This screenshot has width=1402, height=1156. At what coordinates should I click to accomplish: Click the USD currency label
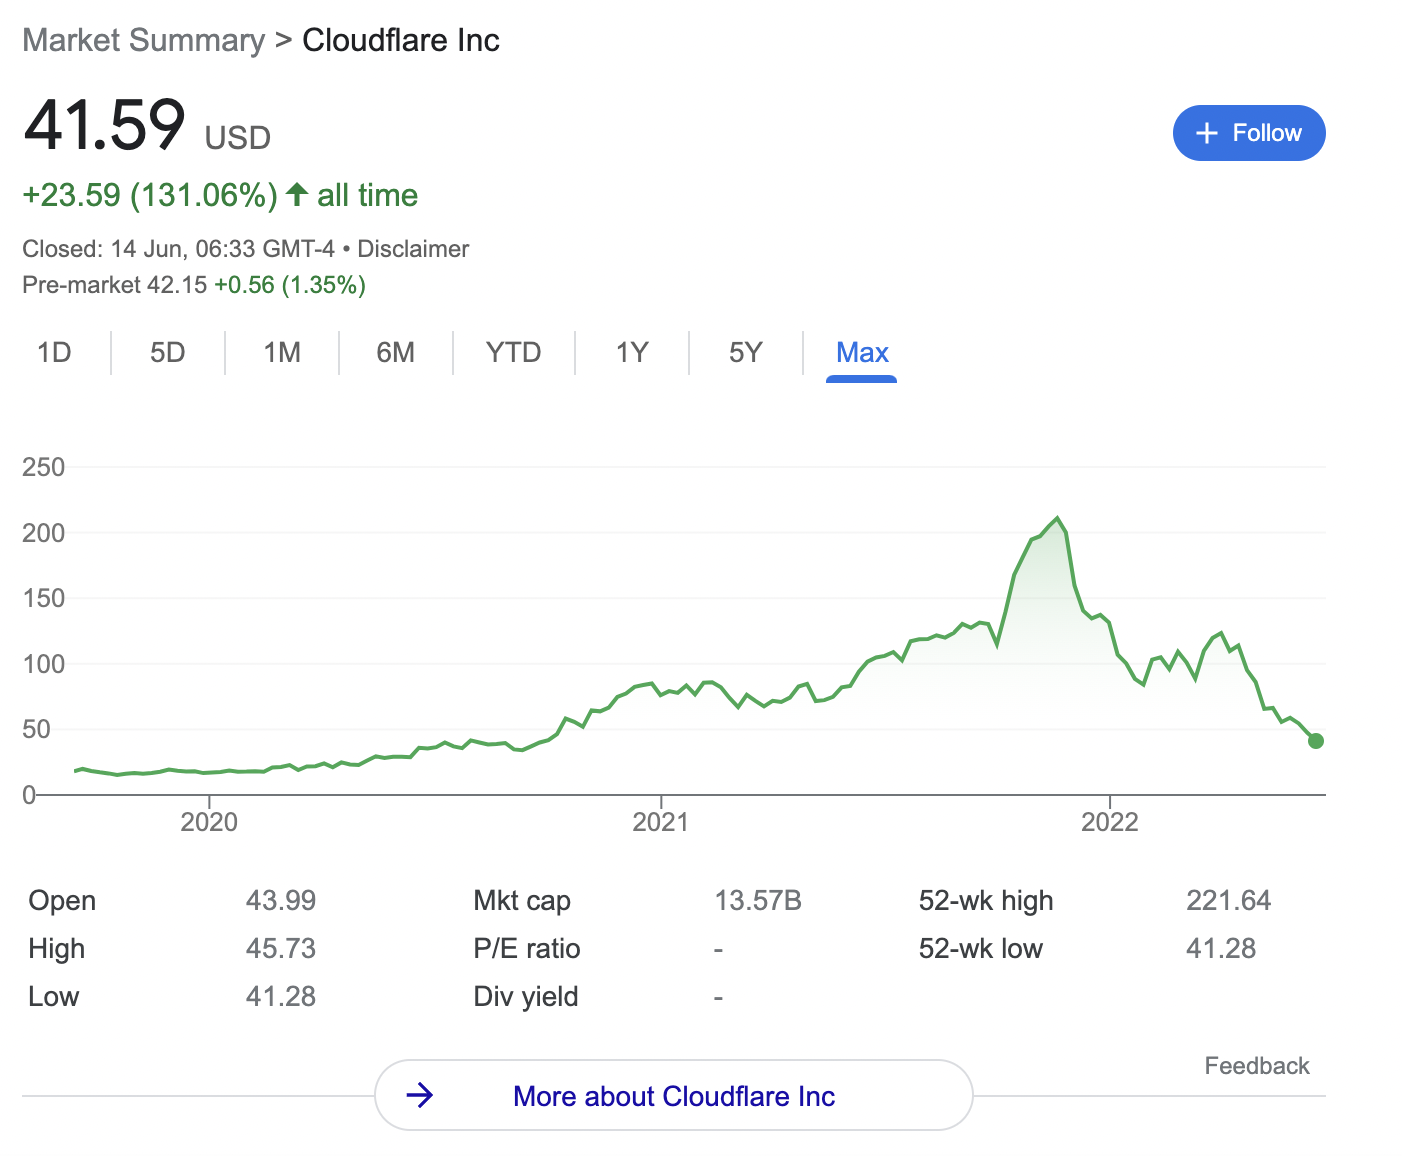pyautogui.click(x=238, y=138)
